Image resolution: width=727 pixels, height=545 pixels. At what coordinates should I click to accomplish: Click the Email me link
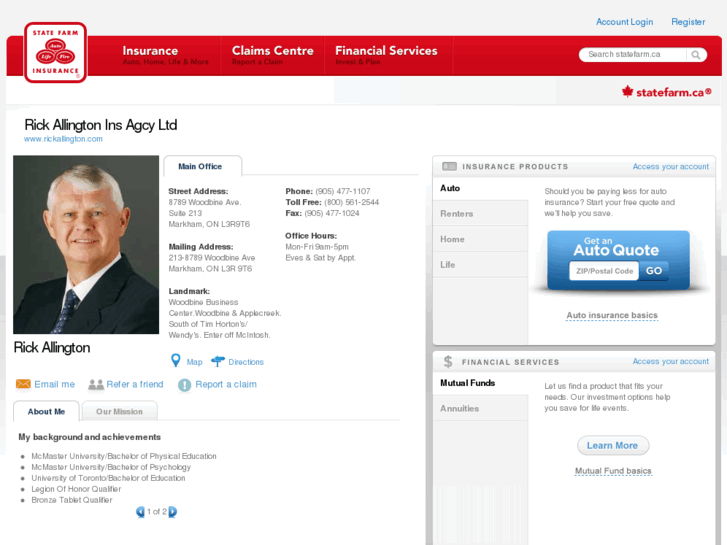click(54, 384)
